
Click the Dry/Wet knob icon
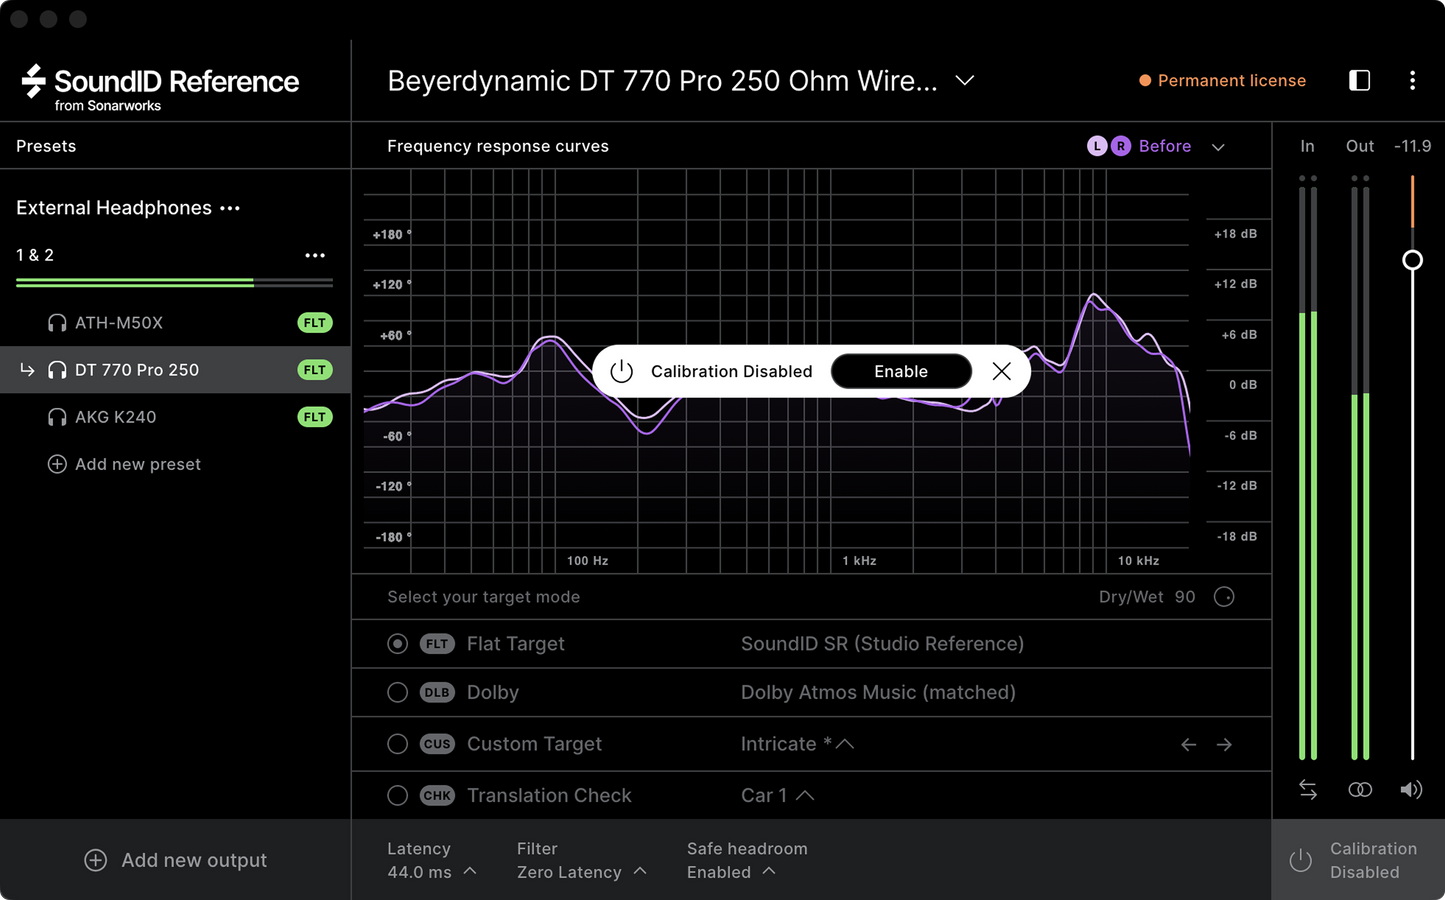click(1224, 597)
